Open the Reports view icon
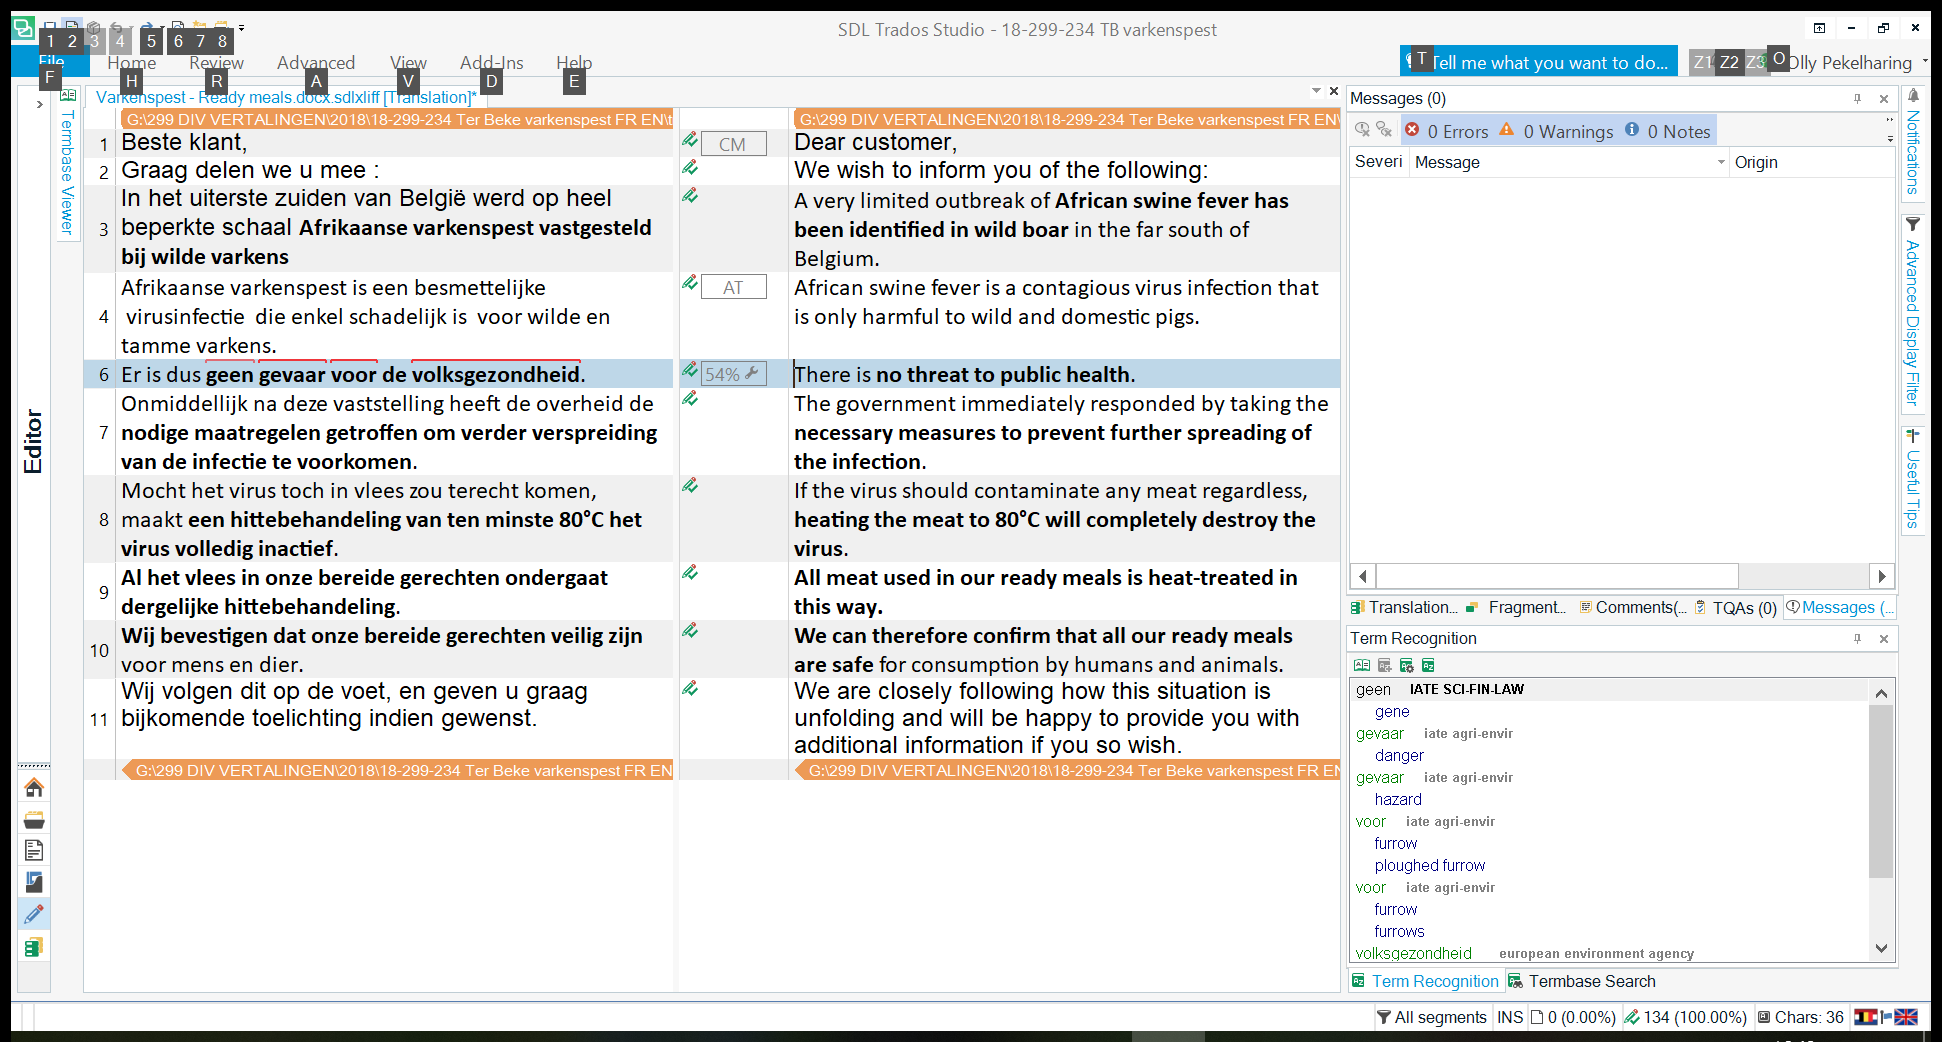The image size is (1942, 1042). click(x=34, y=882)
